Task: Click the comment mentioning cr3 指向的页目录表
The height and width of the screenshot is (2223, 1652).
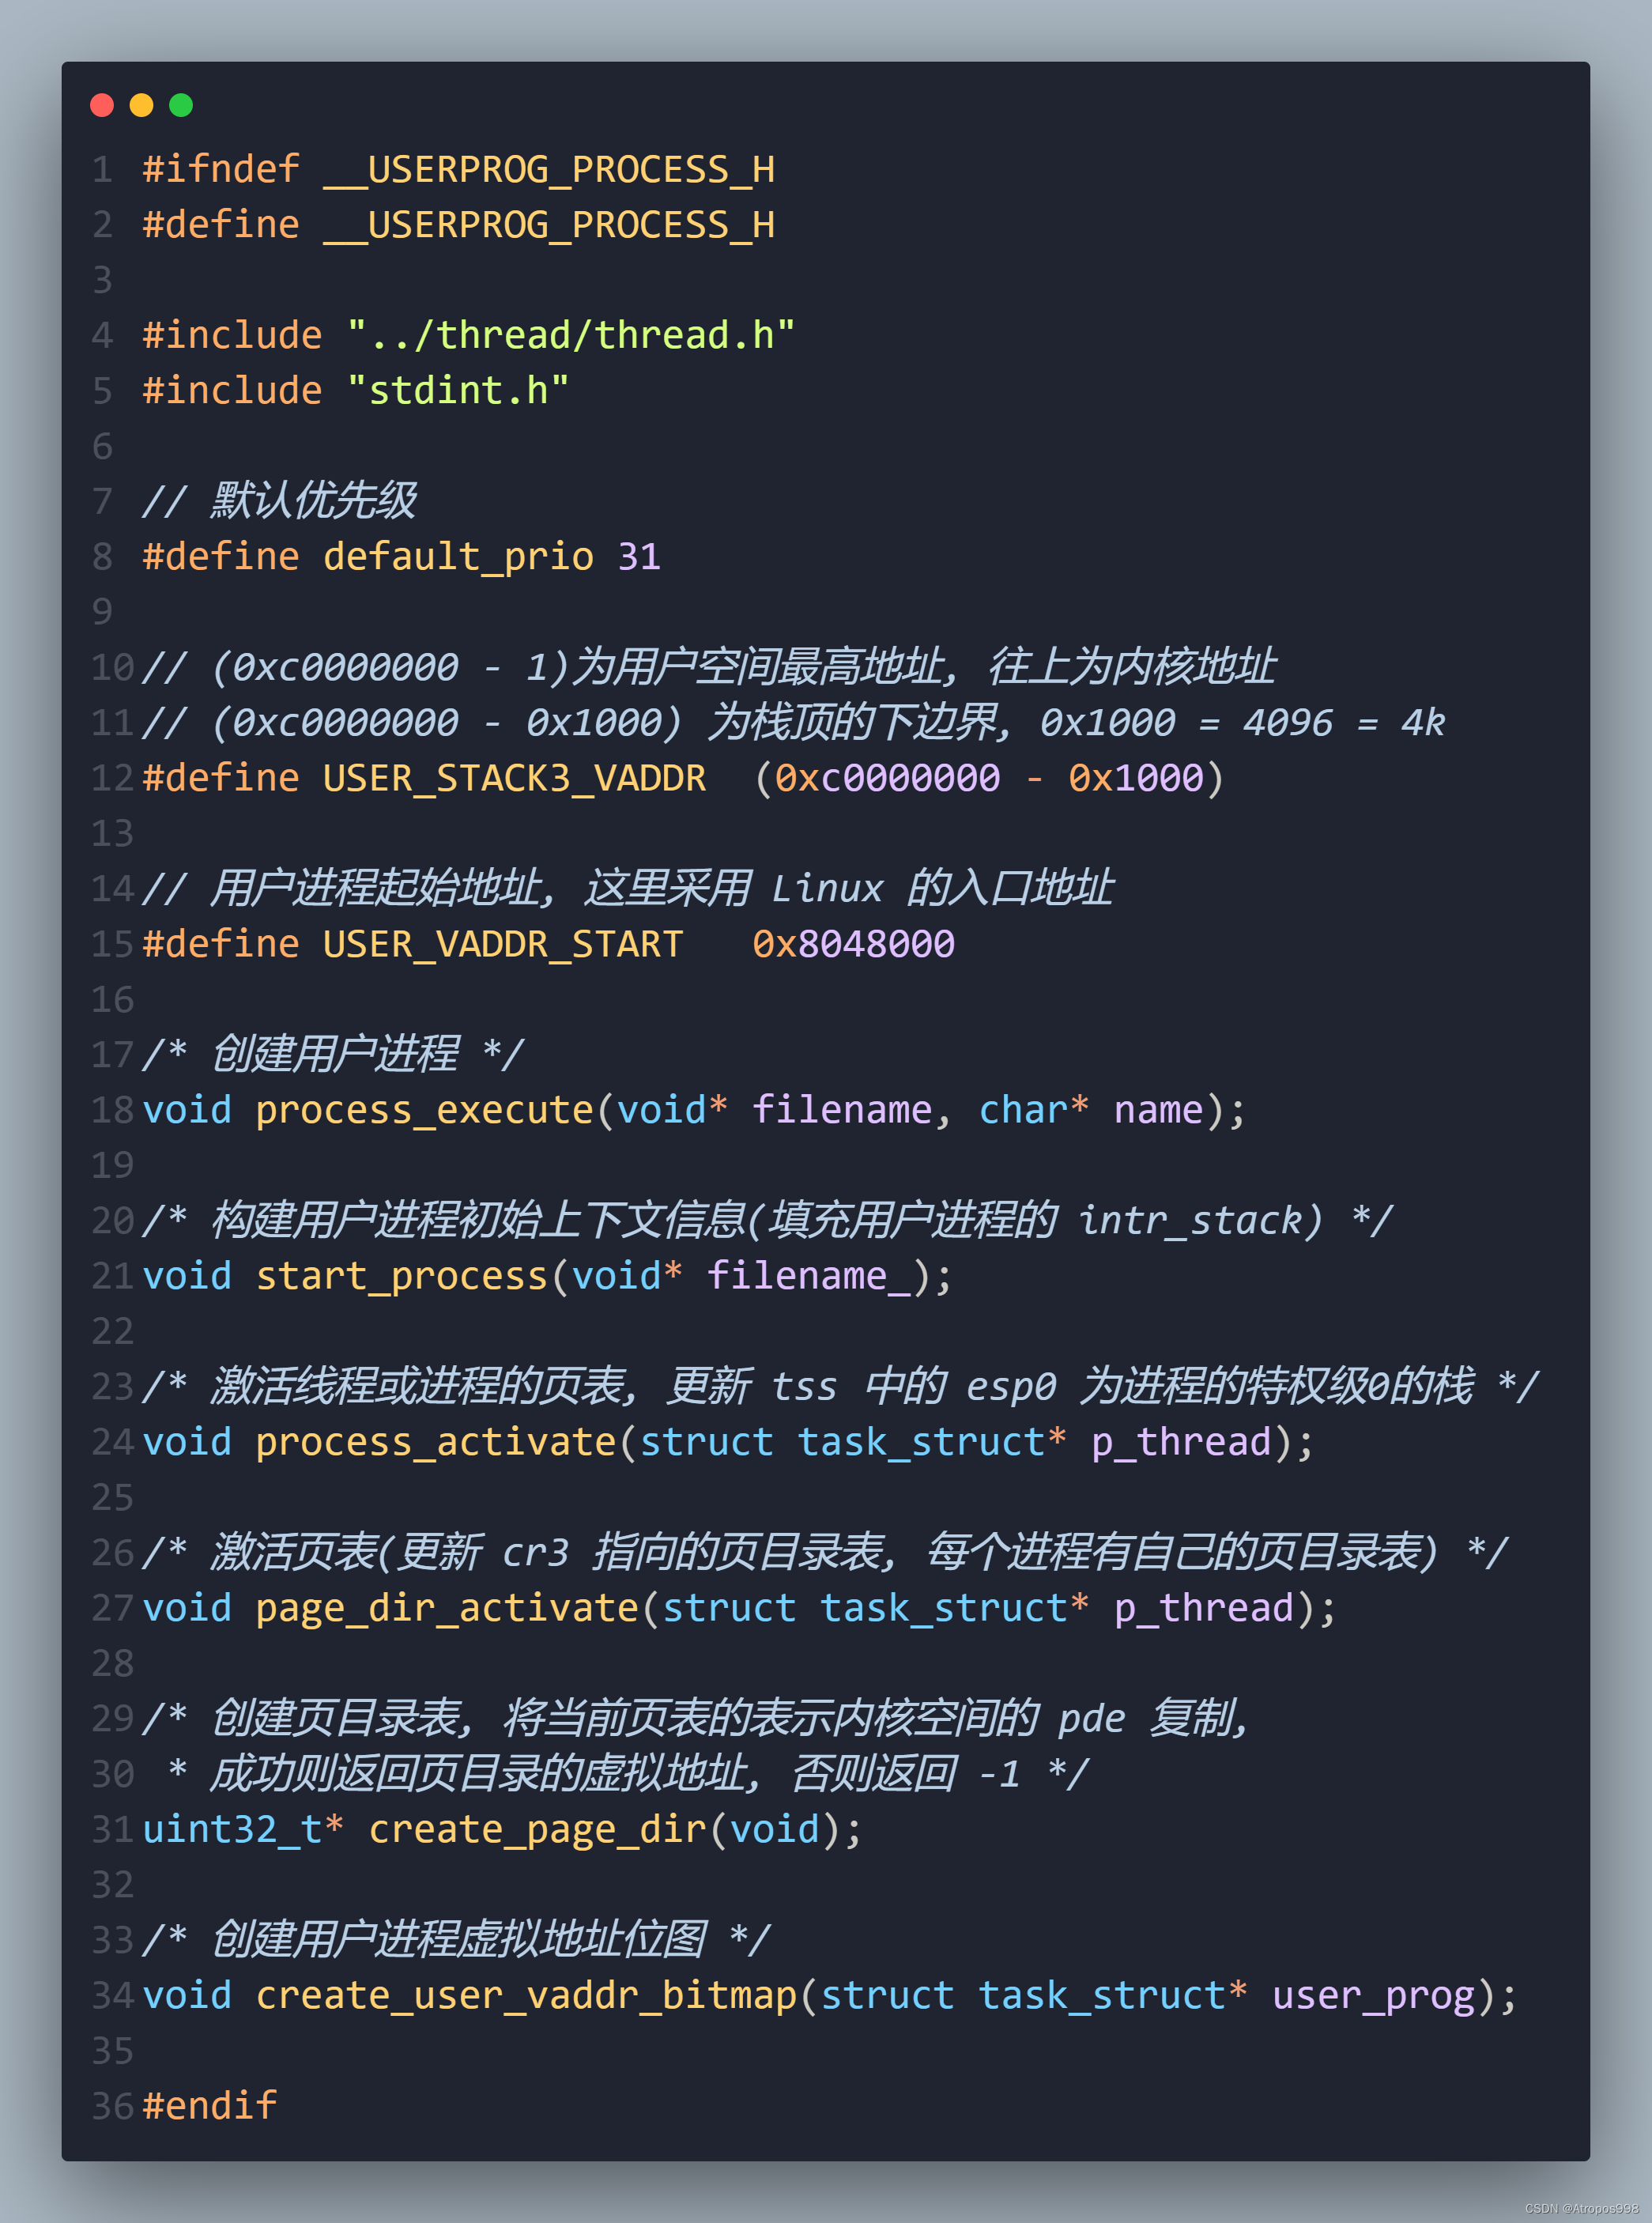Action: (825, 1552)
